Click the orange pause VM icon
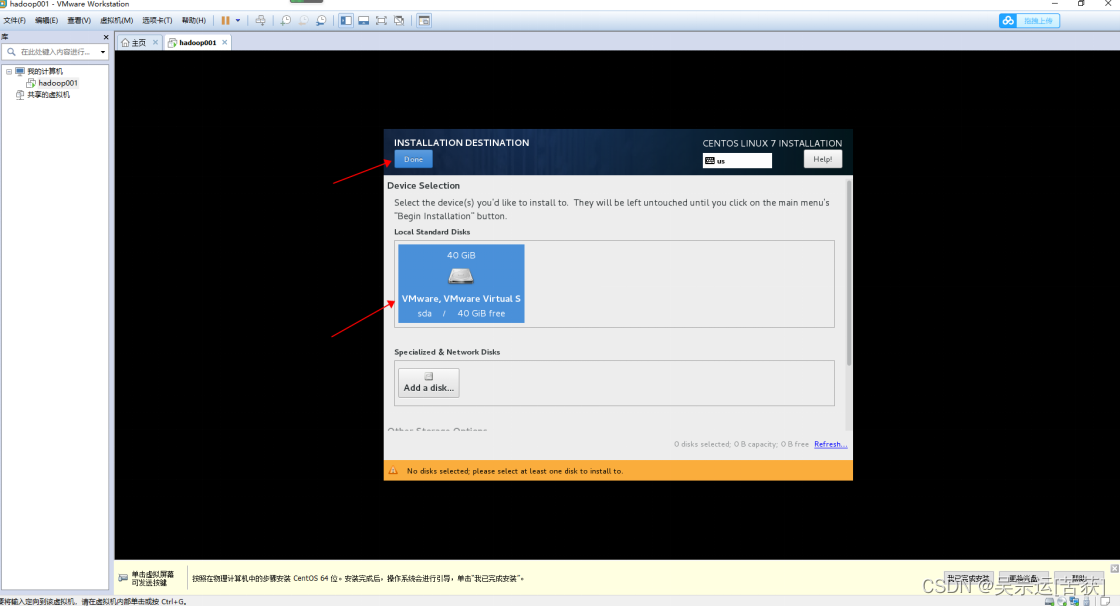1120x606 pixels. pyautogui.click(x=226, y=20)
